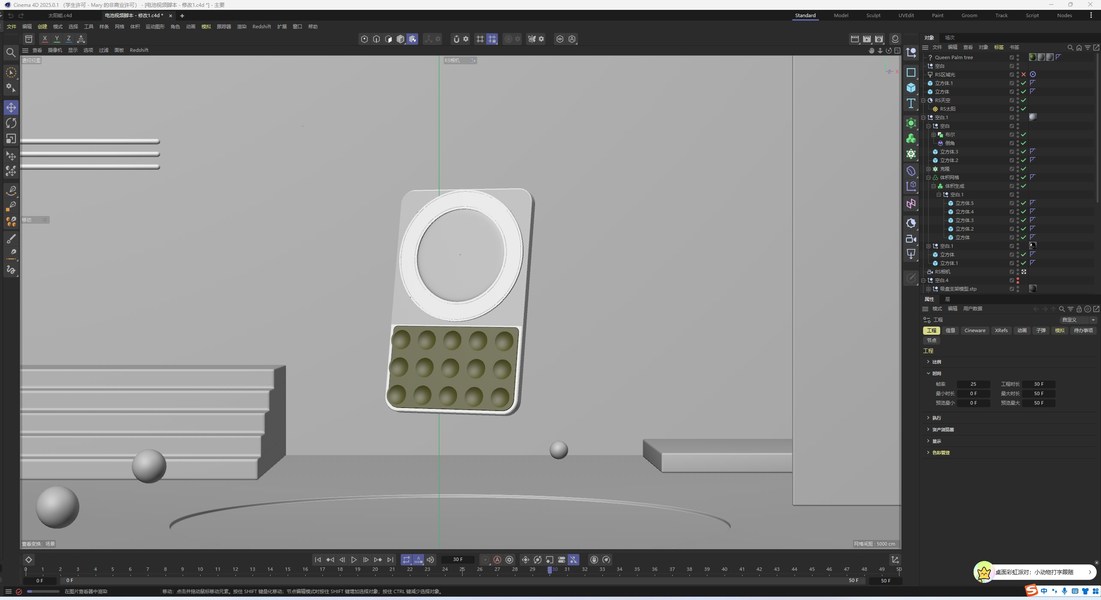
Task: Expand the 克隆 tree node
Action: point(928,169)
